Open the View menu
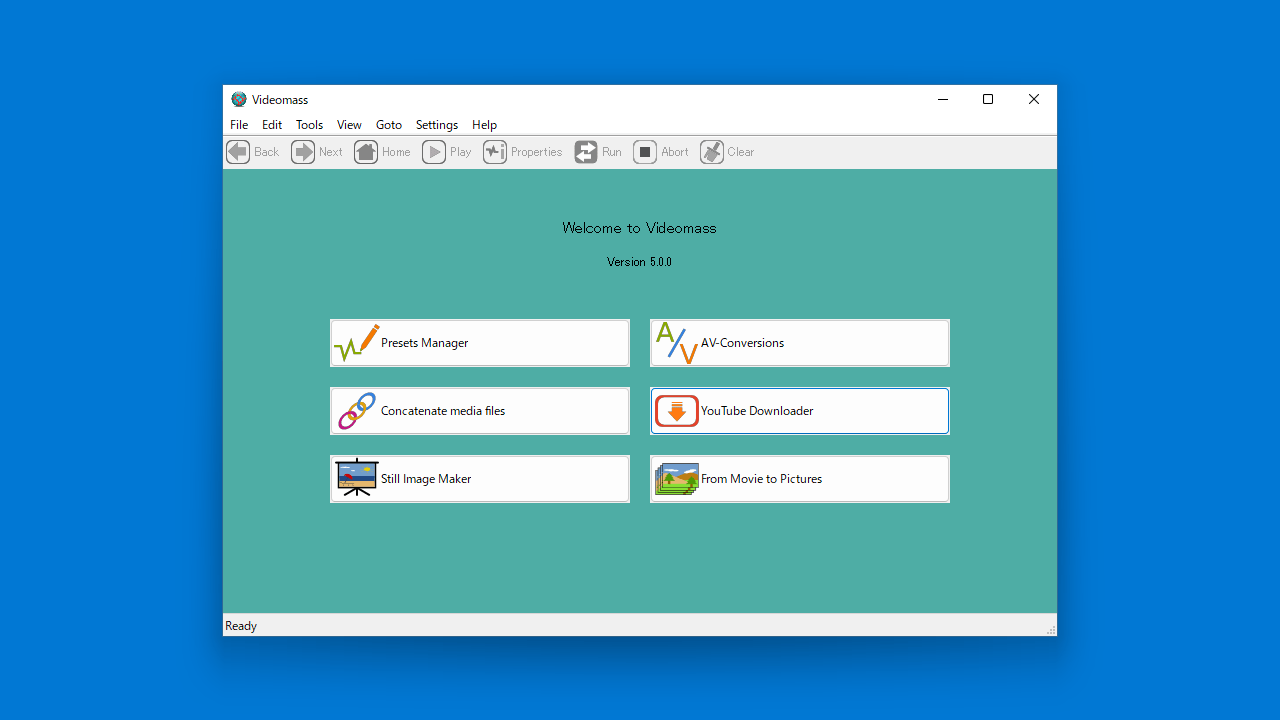The height and width of the screenshot is (720, 1280). click(349, 125)
